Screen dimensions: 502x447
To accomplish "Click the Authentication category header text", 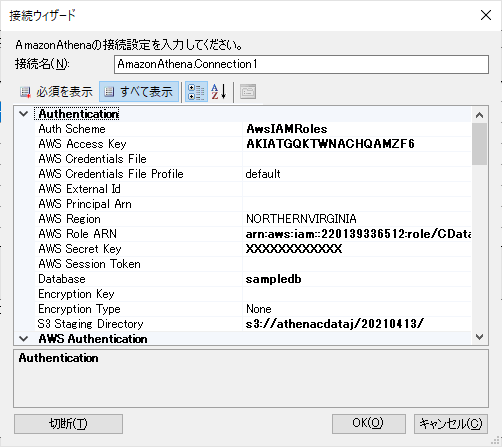I will [x=78, y=114].
